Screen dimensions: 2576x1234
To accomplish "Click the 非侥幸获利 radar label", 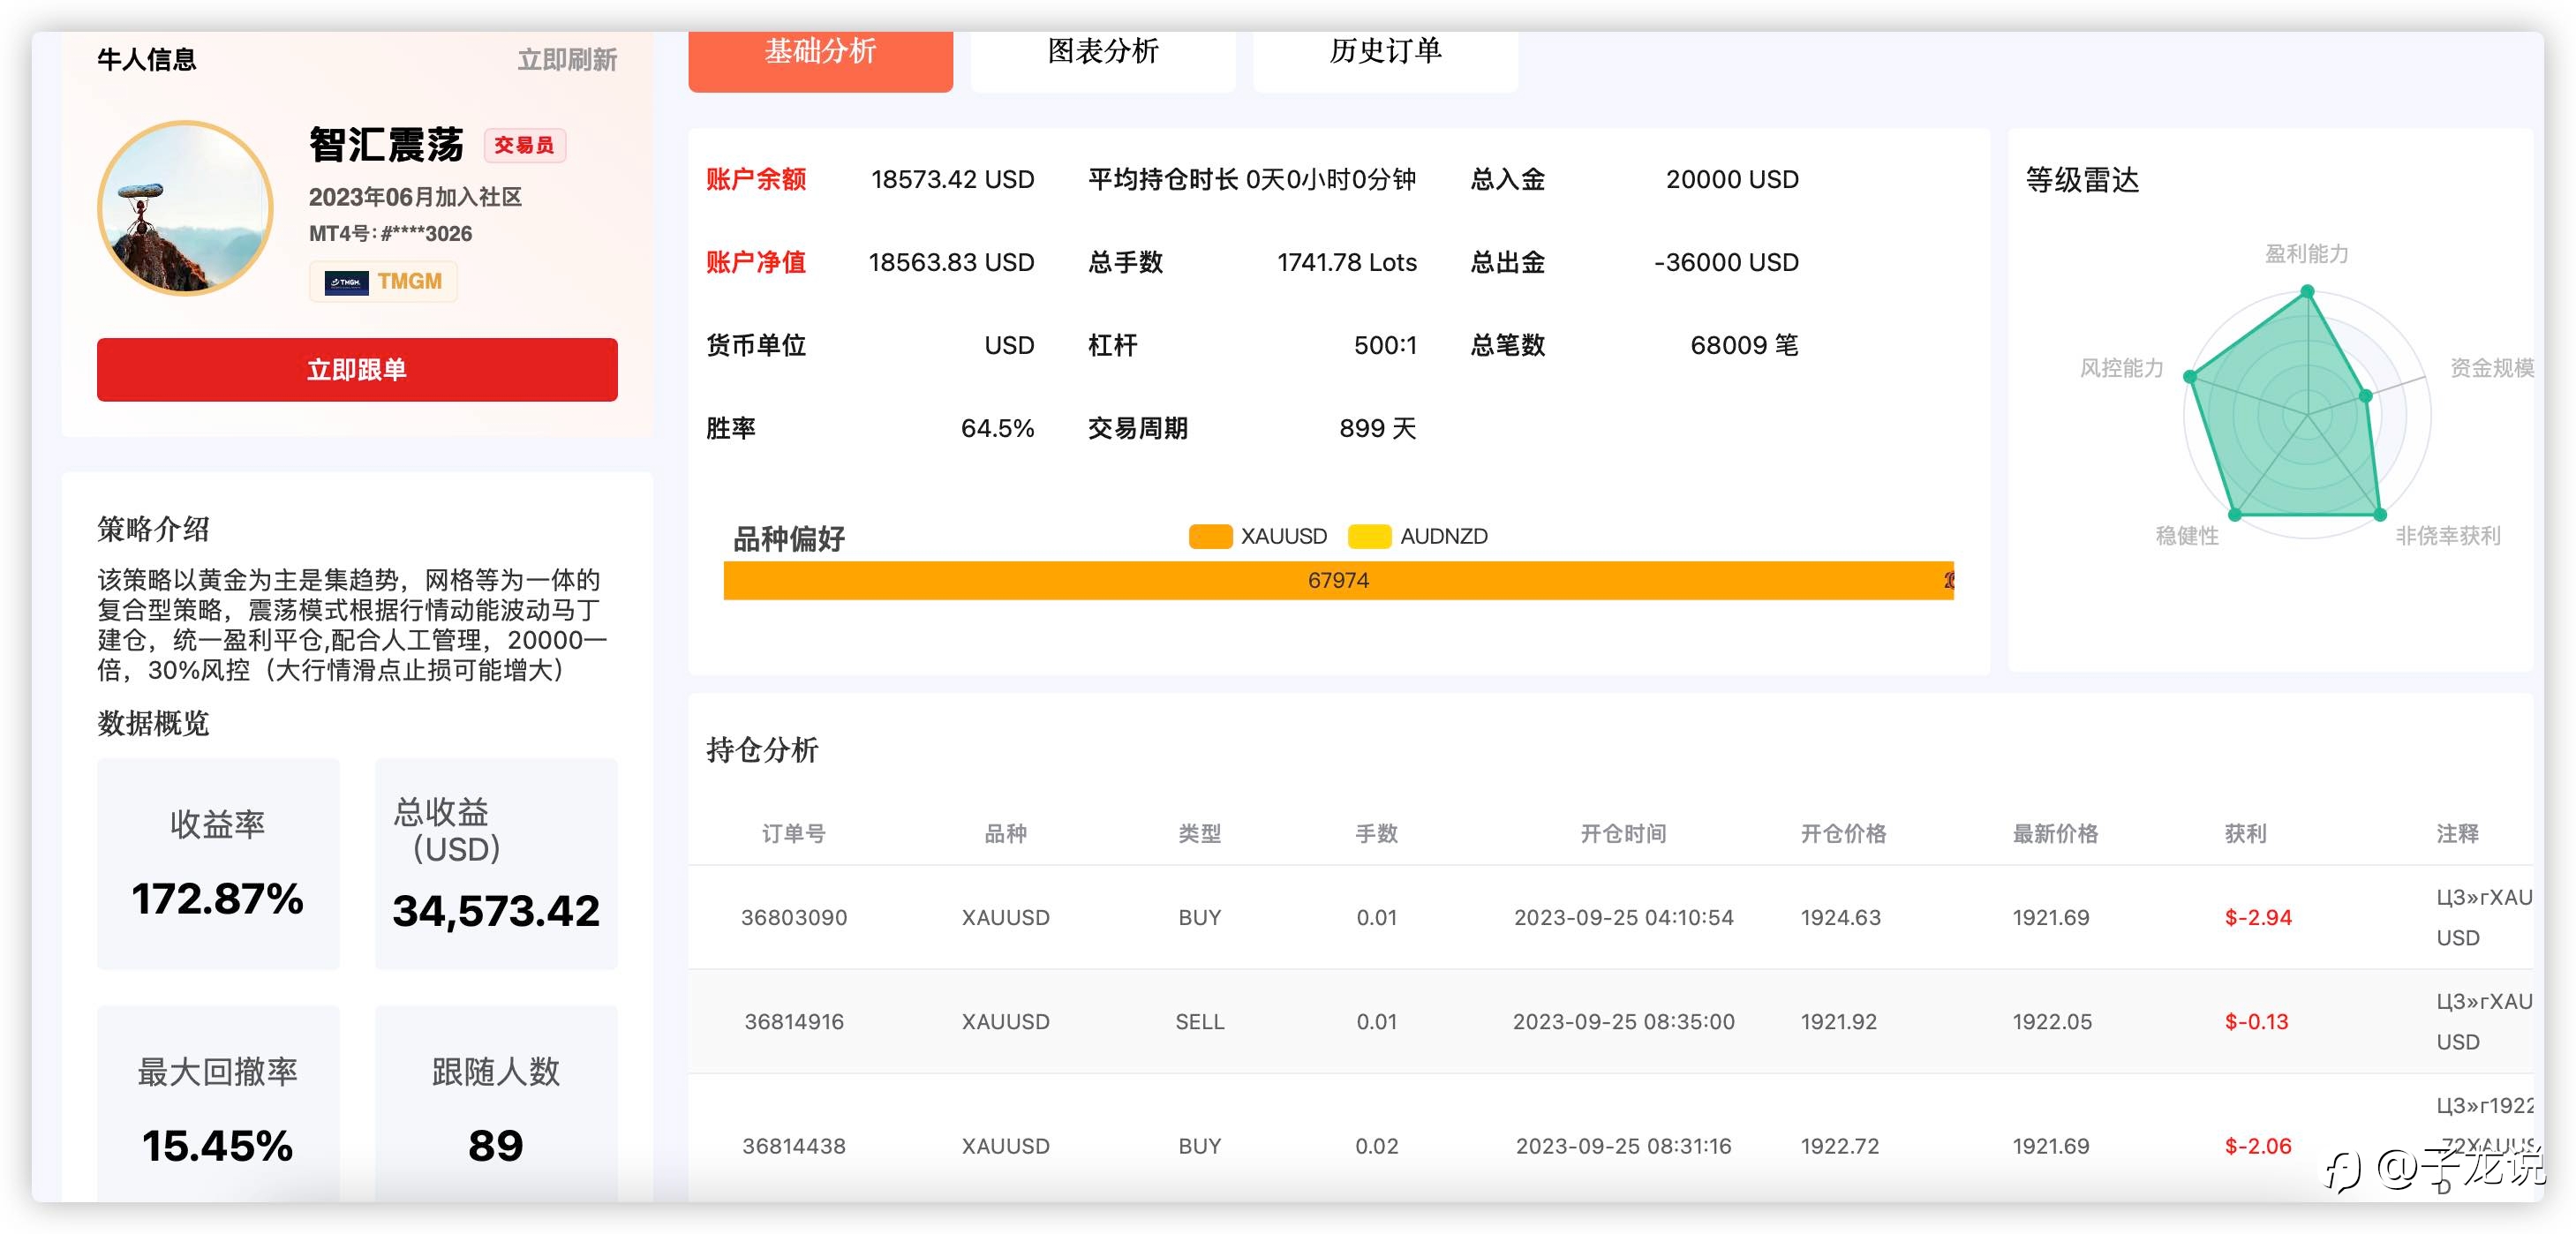I will (x=2447, y=536).
